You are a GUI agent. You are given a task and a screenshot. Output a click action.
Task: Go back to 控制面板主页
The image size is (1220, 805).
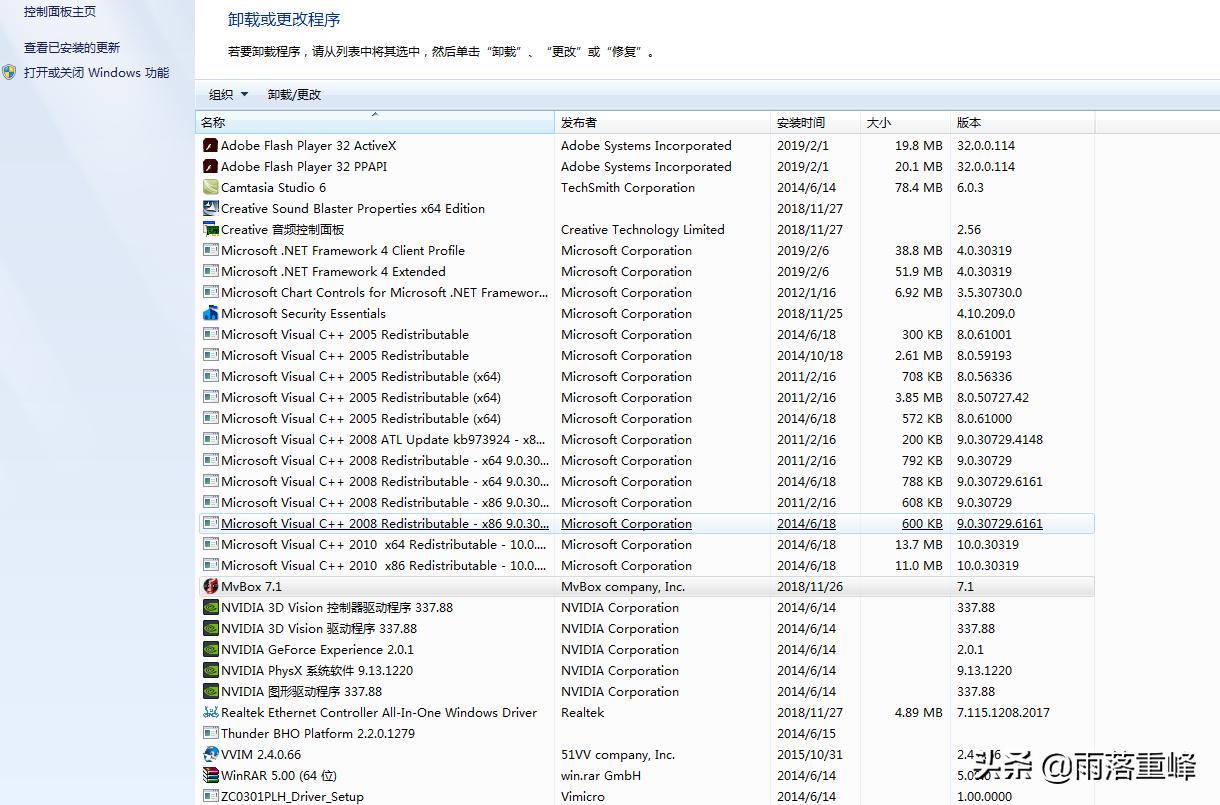pyautogui.click(x=58, y=12)
